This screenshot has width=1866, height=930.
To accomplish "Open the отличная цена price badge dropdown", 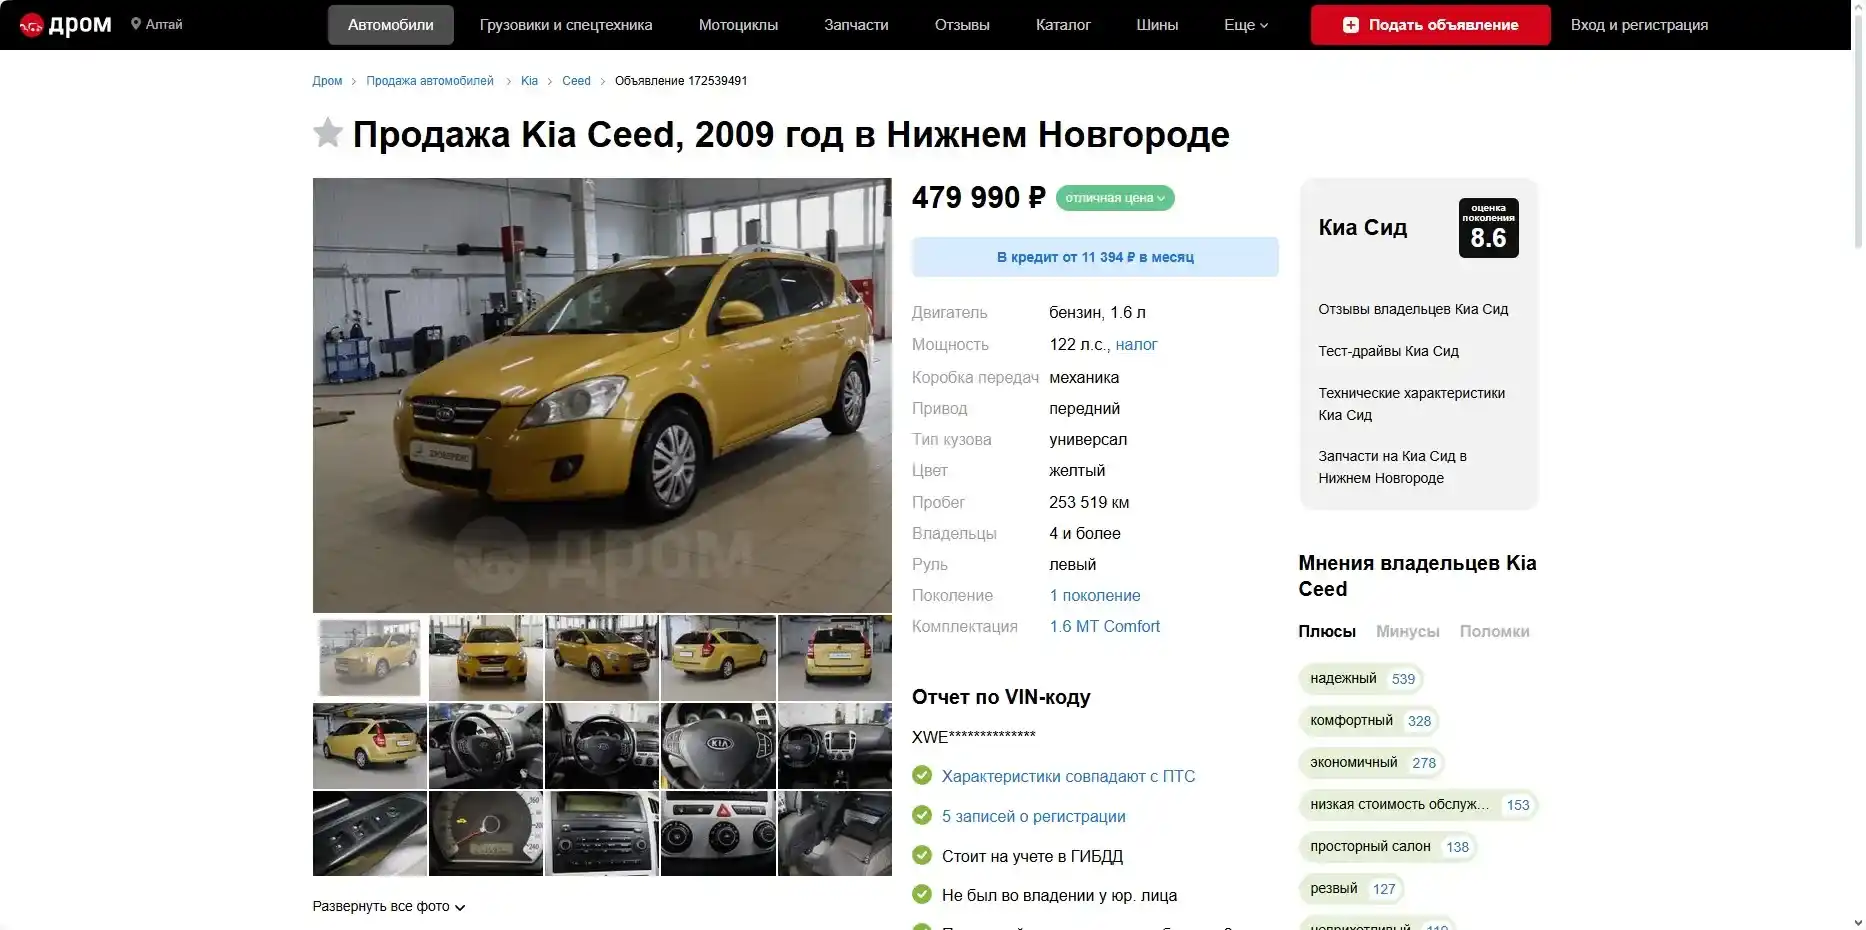I will (x=1115, y=198).
